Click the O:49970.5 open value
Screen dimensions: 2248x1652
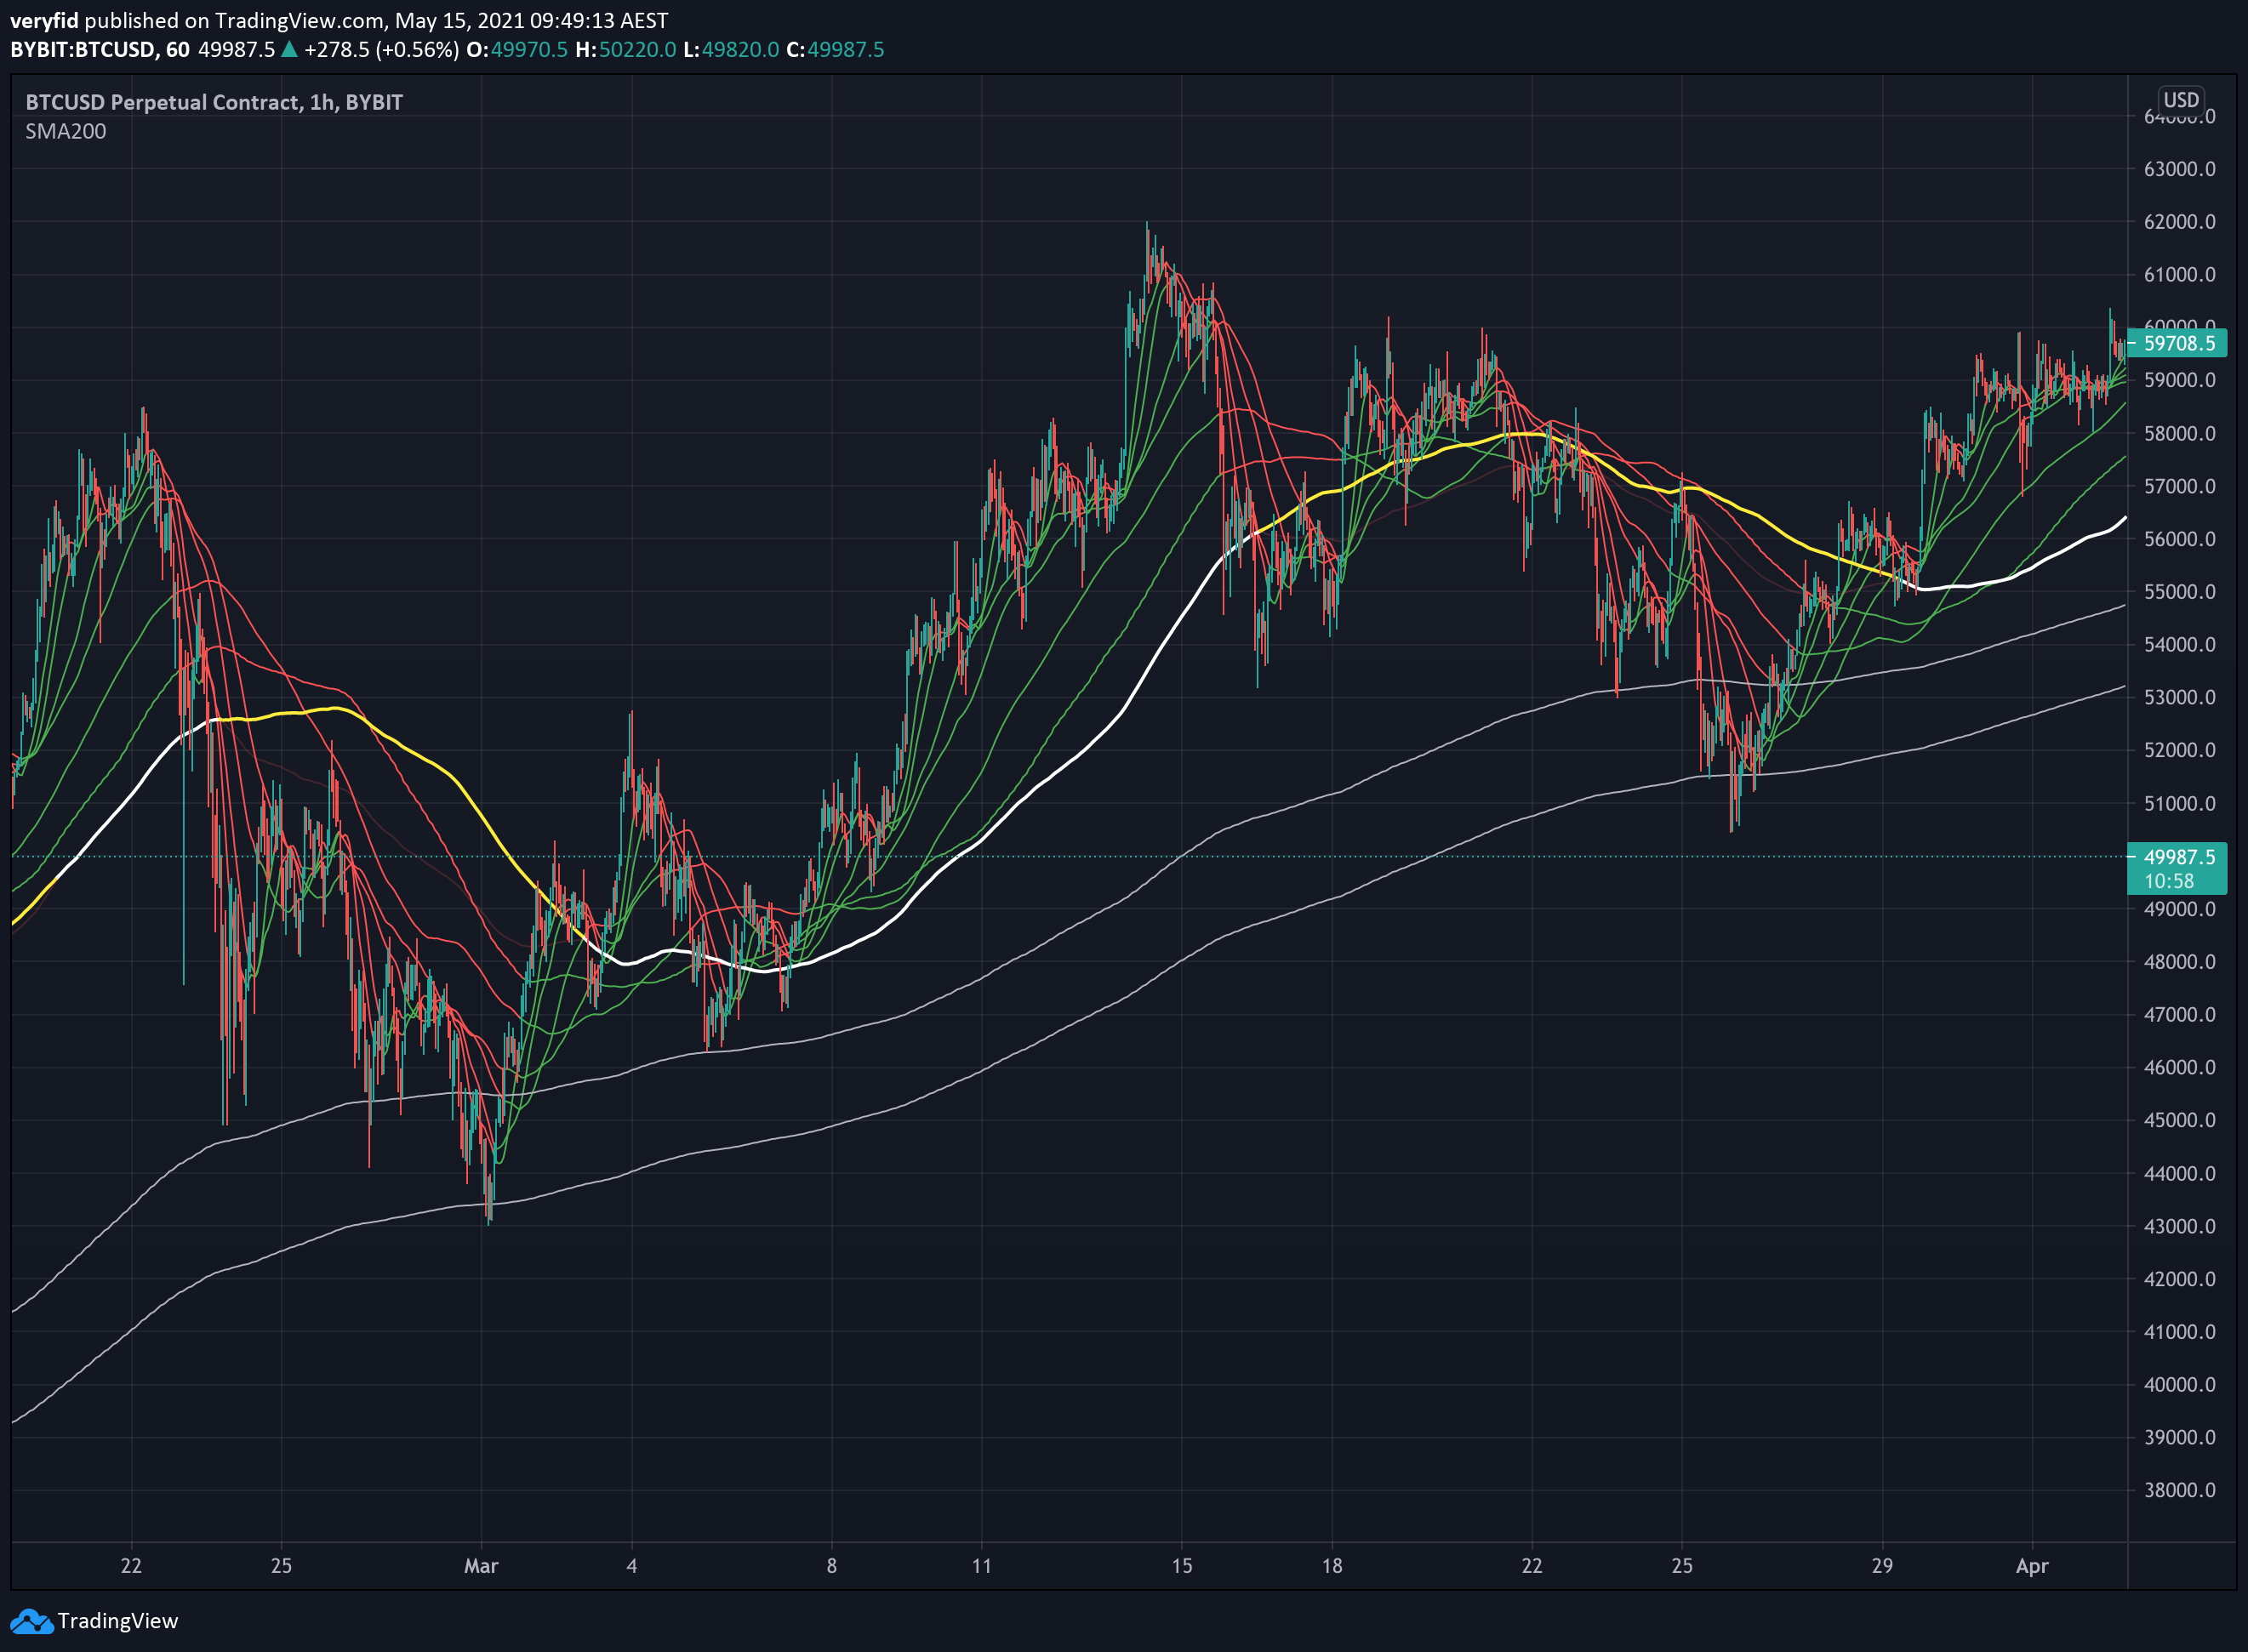pyautogui.click(x=517, y=50)
